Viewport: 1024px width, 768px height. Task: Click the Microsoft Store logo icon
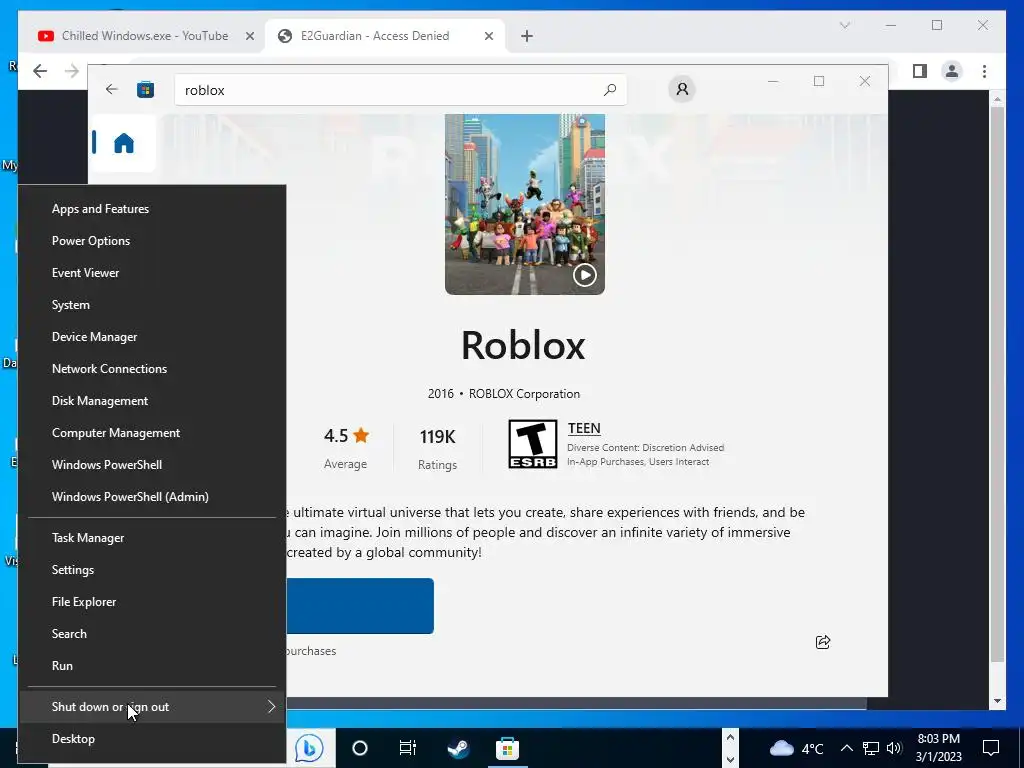(145, 89)
